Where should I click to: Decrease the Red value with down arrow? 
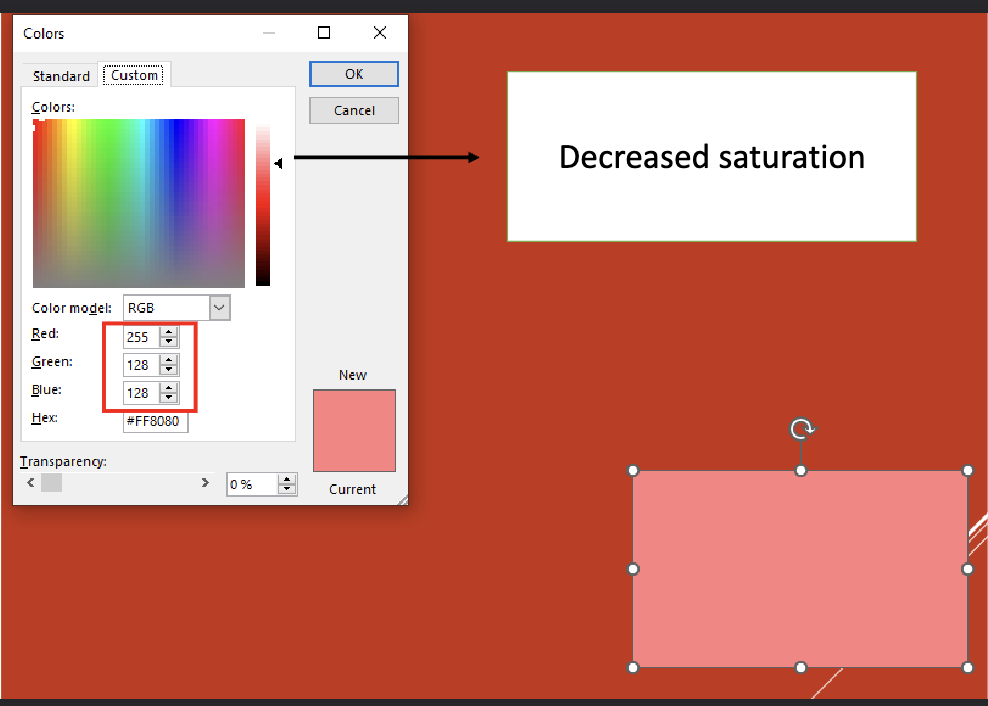click(168, 342)
